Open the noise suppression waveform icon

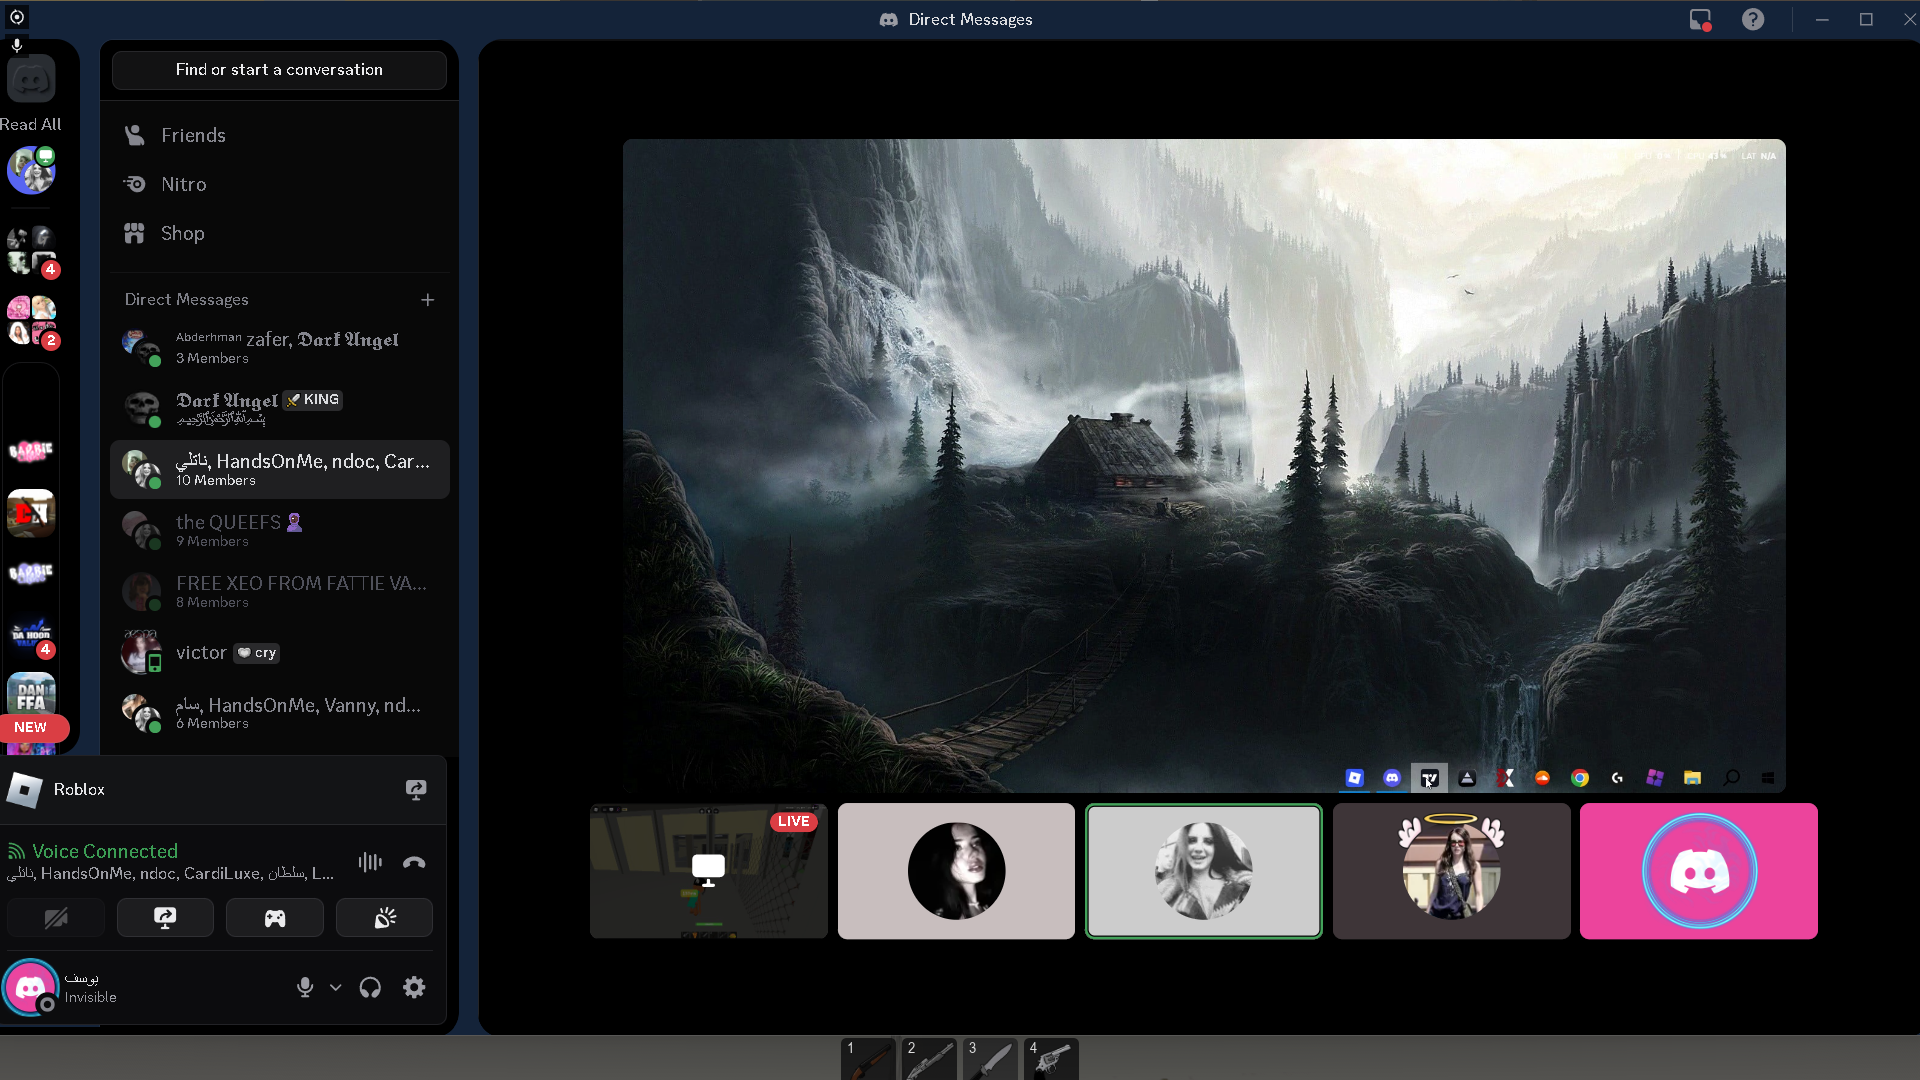click(x=370, y=862)
